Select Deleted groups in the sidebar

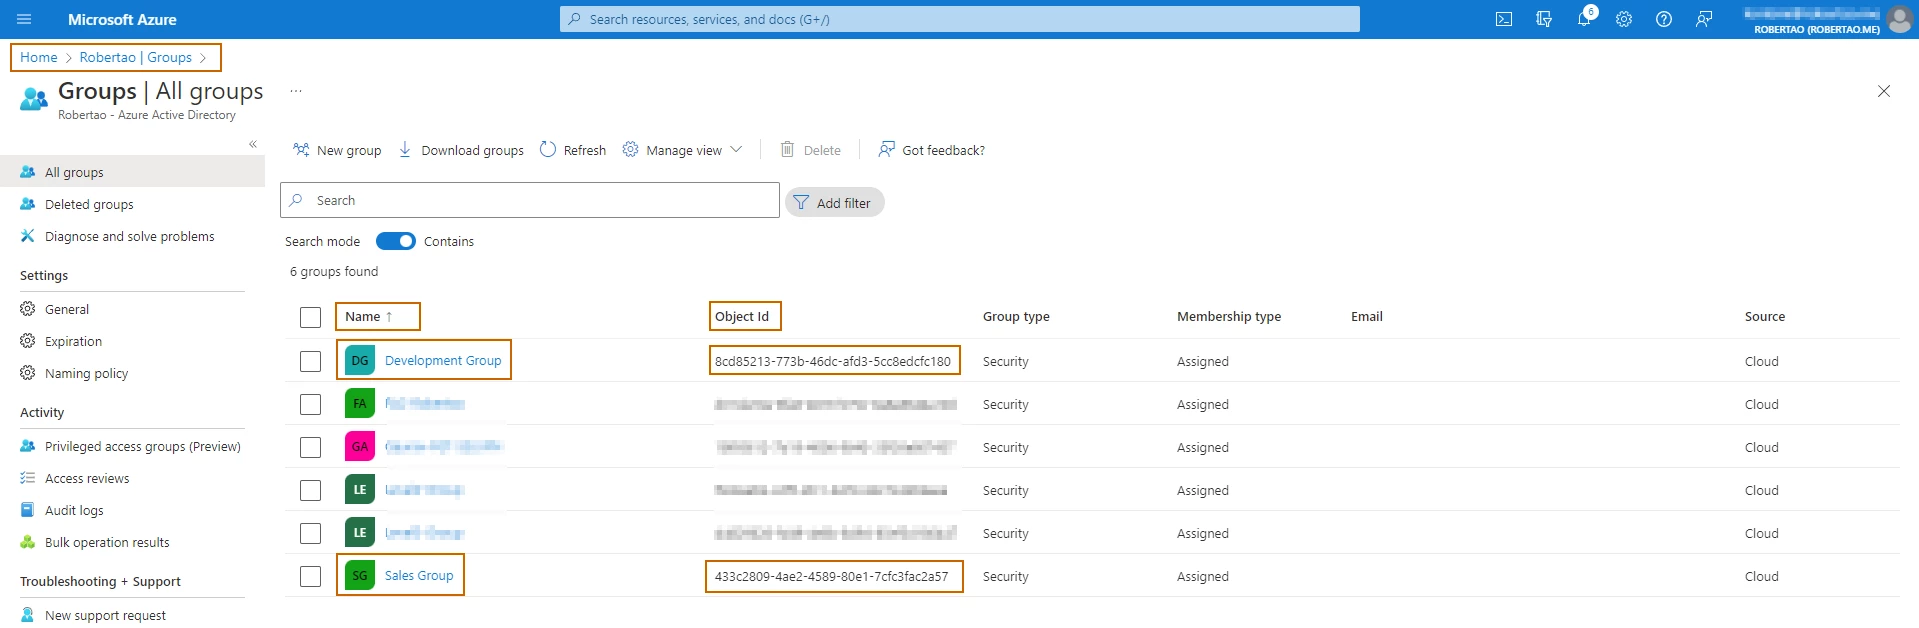point(89,204)
